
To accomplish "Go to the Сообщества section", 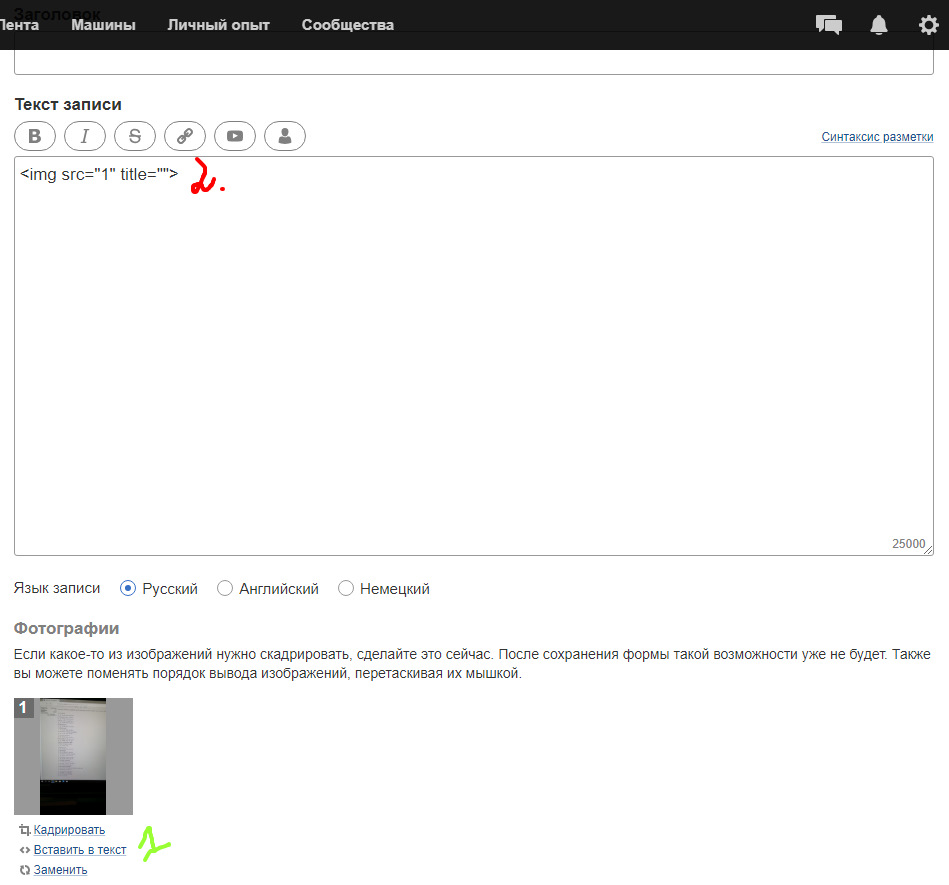I will point(347,25).
